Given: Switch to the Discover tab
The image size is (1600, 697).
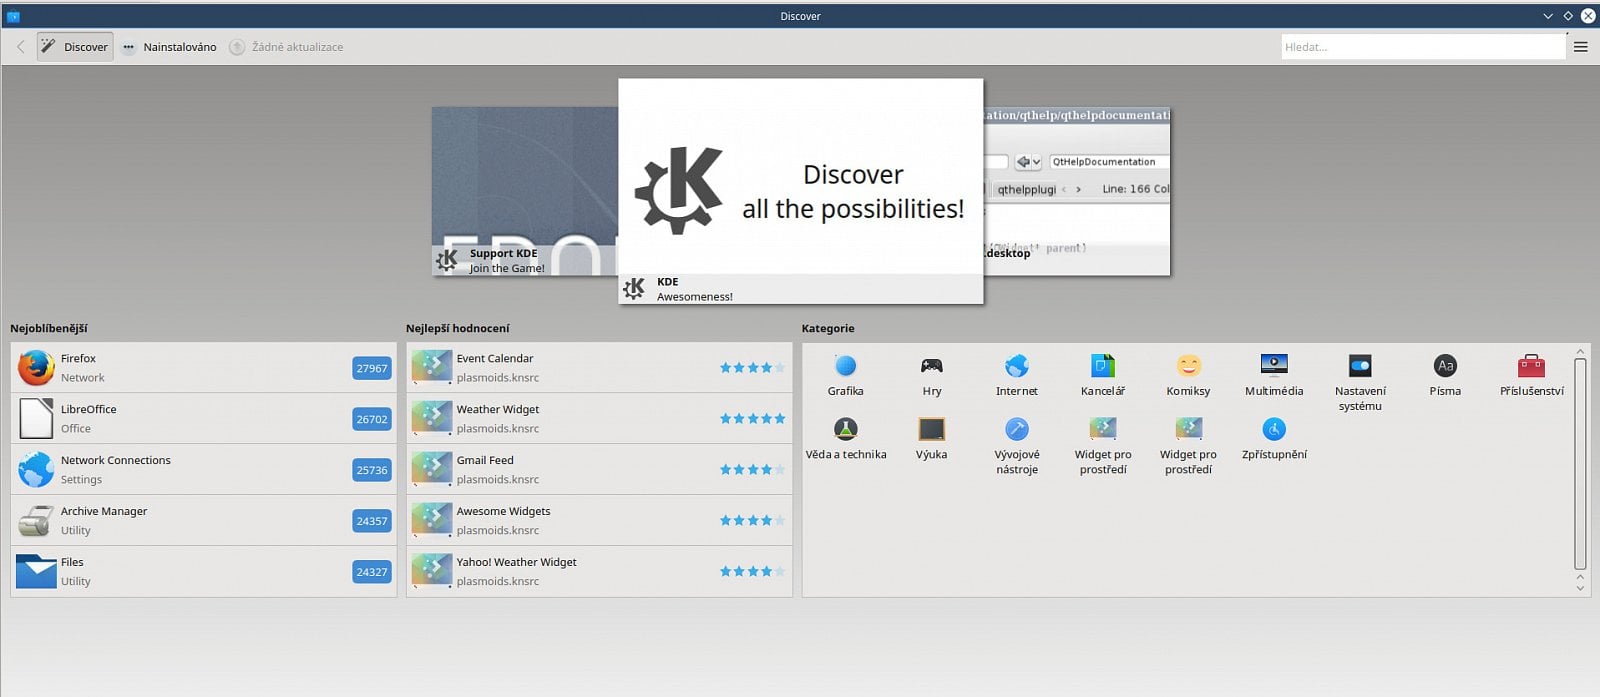Looking at the screenshot, I should (75, 47).
